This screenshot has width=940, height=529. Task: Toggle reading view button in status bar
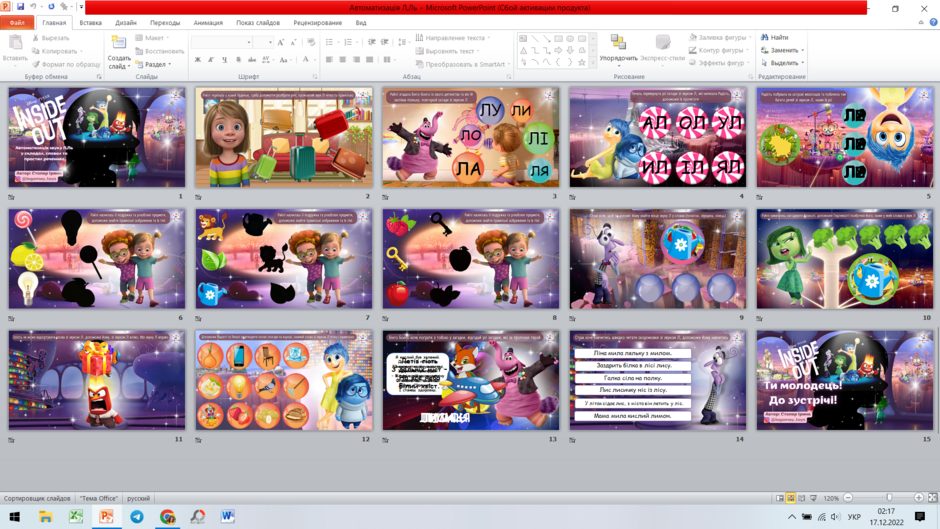click(802, 498)
